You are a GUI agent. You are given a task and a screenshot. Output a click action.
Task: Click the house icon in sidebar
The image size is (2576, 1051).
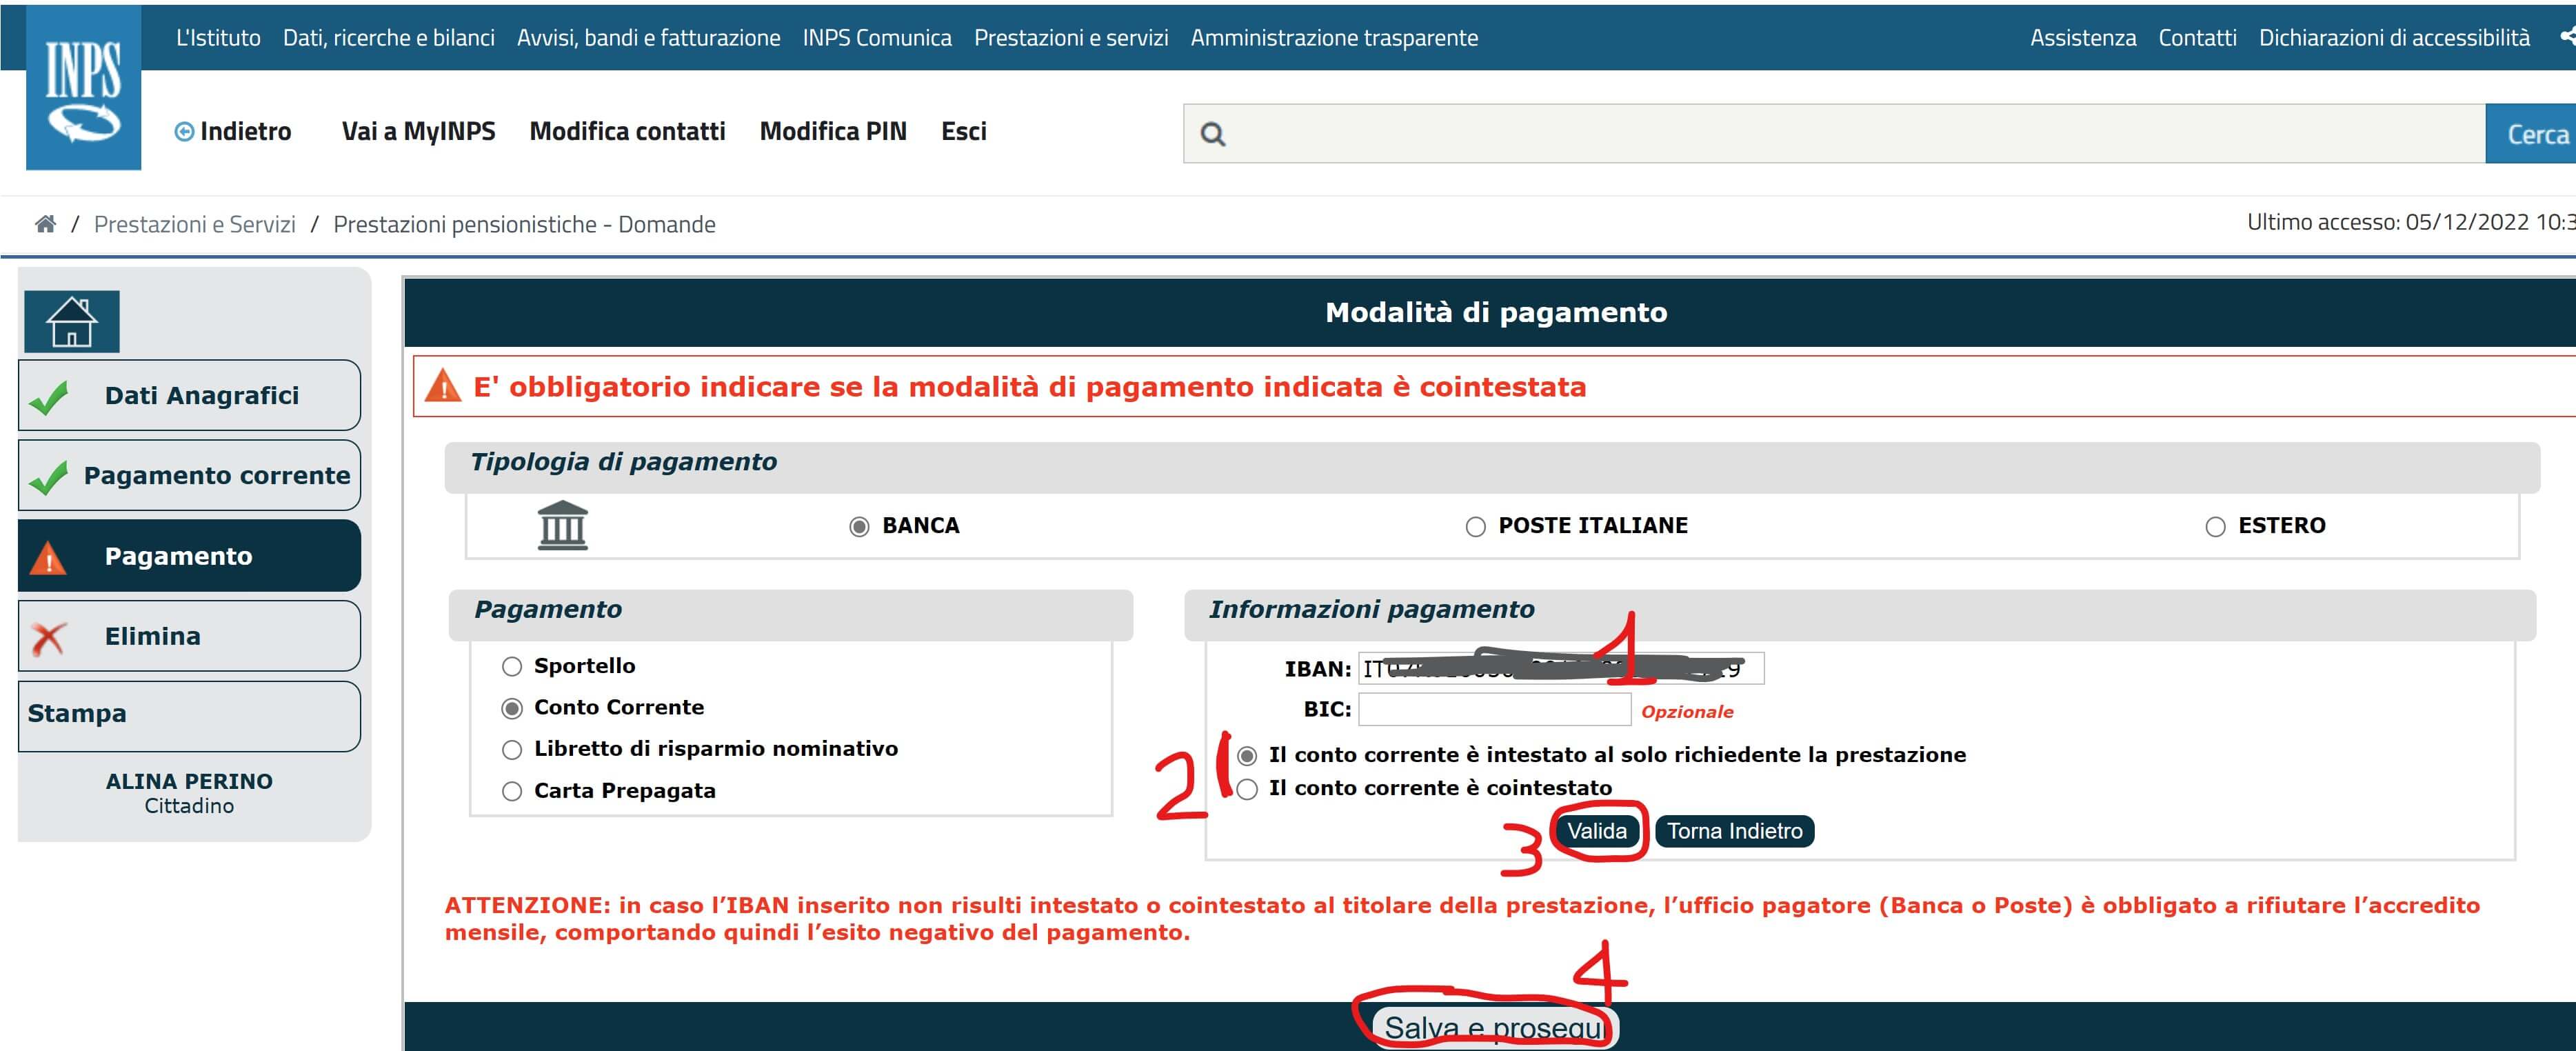click(72, 322)
